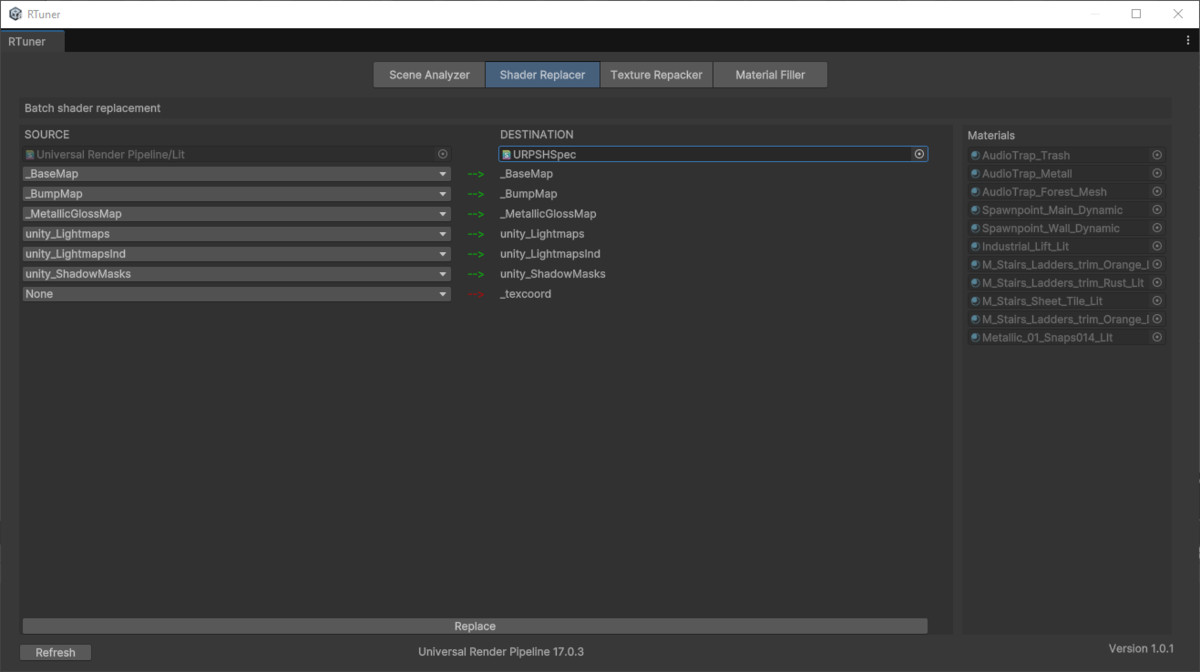This screenshot has width=1200, height=672.
Task: Open the Scene Analyzer tab
Action: tap(428, 74)
